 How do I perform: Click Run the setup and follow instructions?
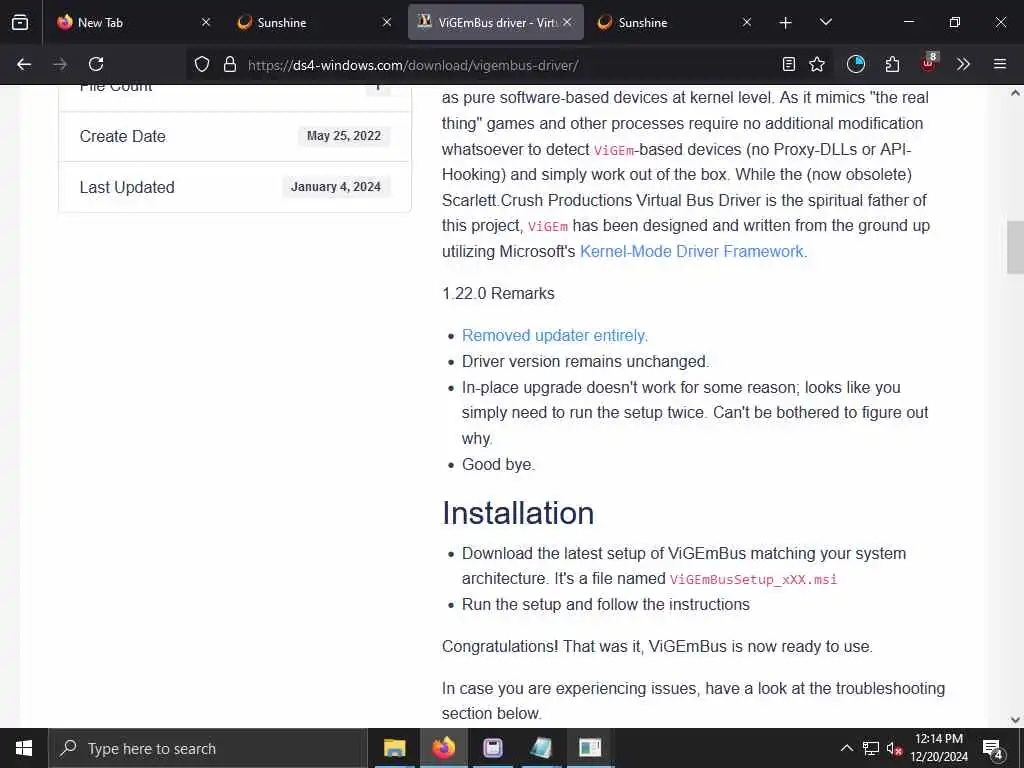point(605,605)
